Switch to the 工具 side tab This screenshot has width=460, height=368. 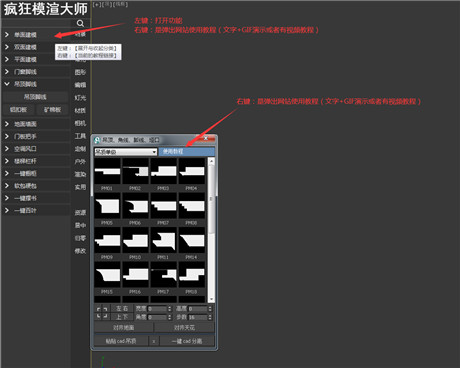coord(80,136)
